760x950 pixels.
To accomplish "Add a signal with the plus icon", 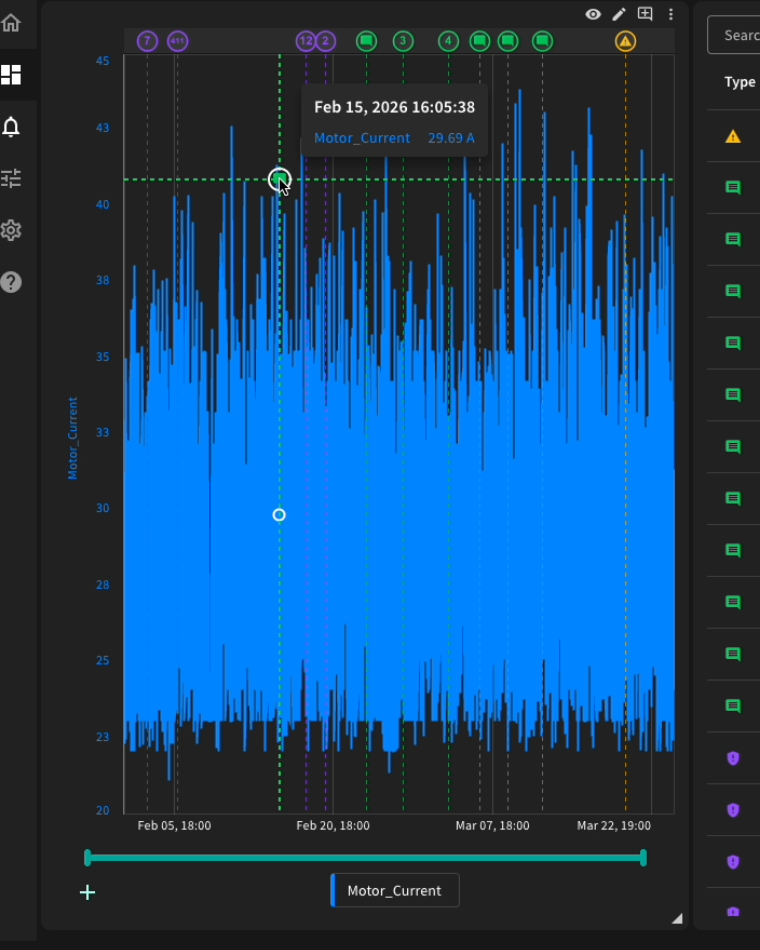I will pos(87,892).
